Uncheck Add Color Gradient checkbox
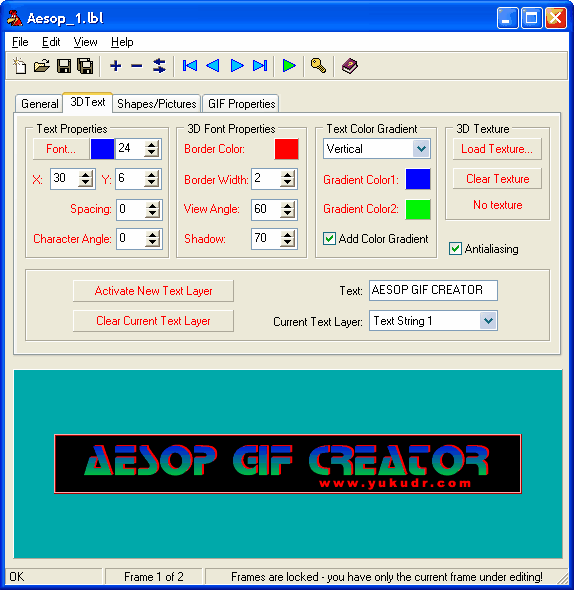The image size is (574, 590). pyautogui.click(x=329, y=239)
